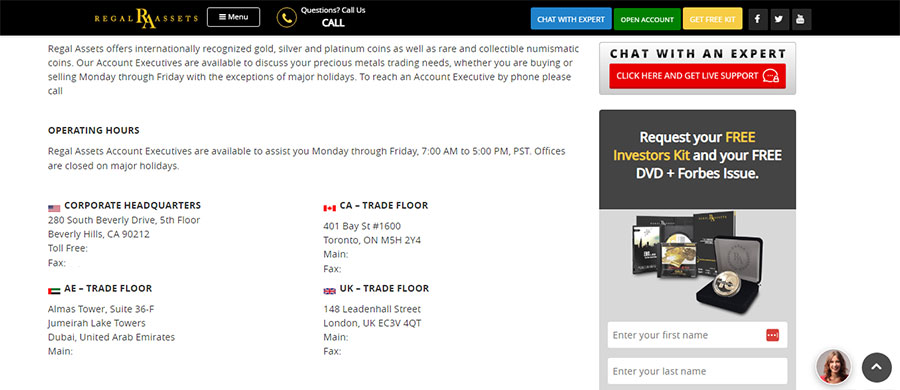Open the Facebook page icon
This screenshot has width=900, height=390.
[758, 19]
